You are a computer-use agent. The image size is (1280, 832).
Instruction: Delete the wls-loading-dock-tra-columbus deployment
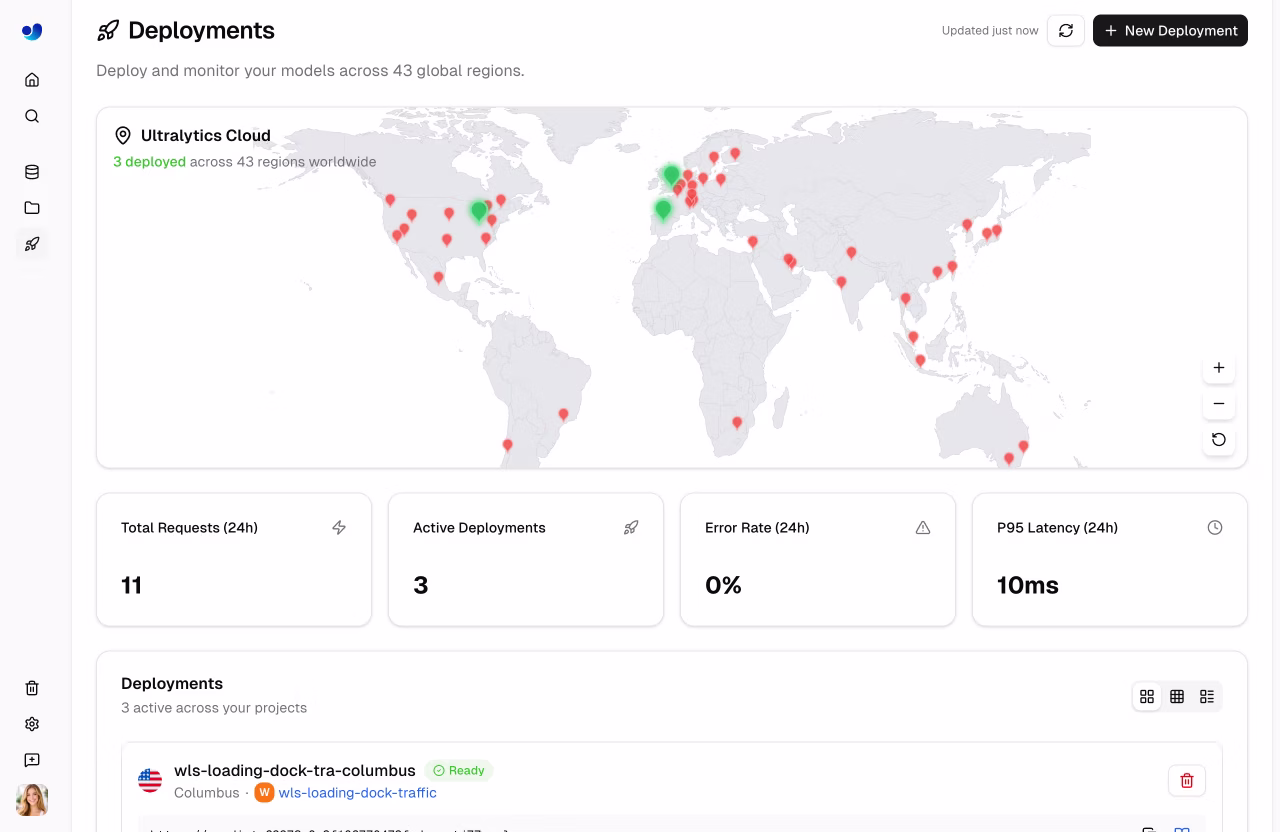pyautogui.click(x=1187, y=780)
